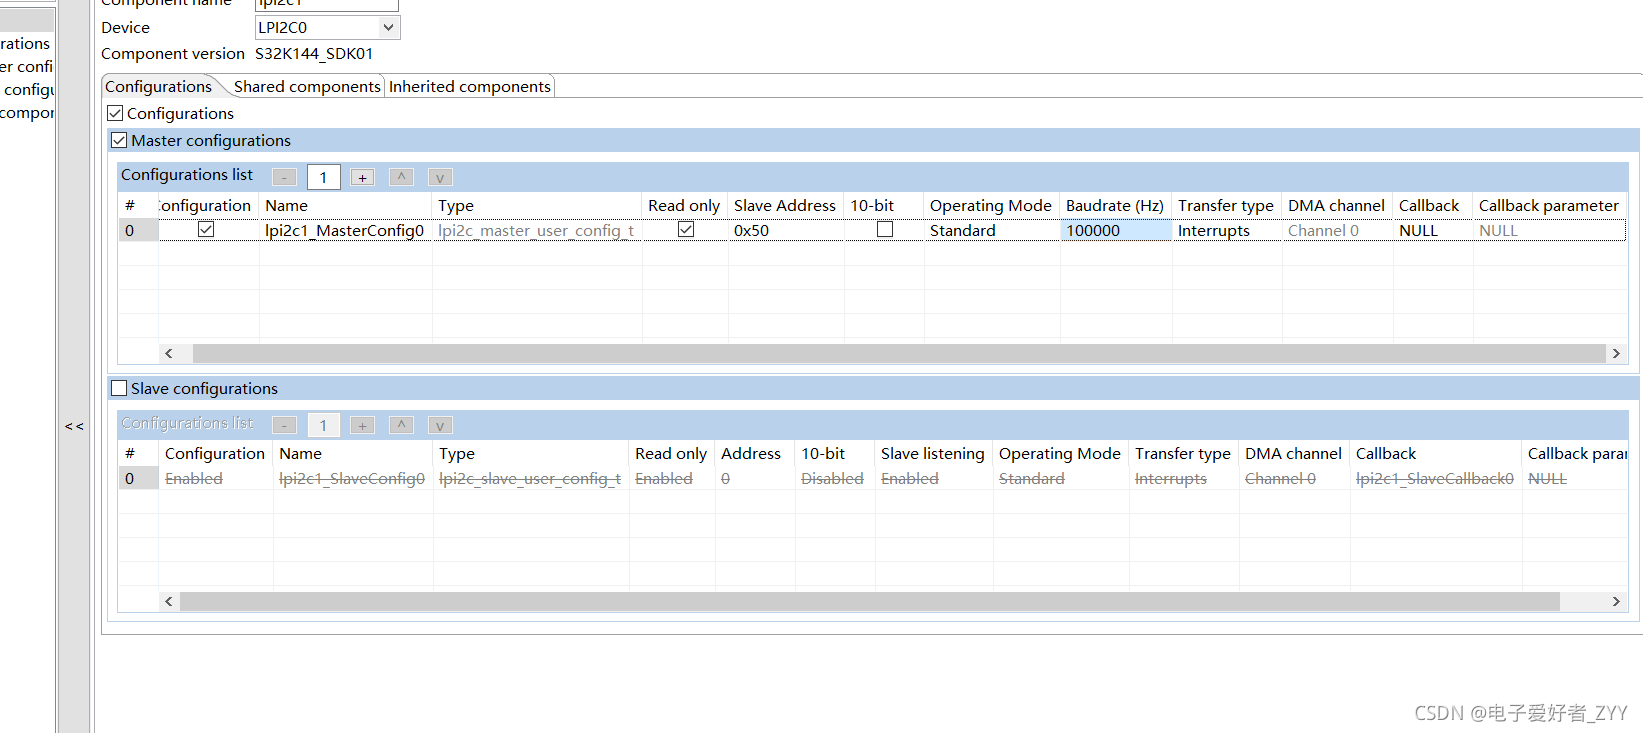
Task: Click the Baudrate (Hz) column header
Action: pos(1114,205)
